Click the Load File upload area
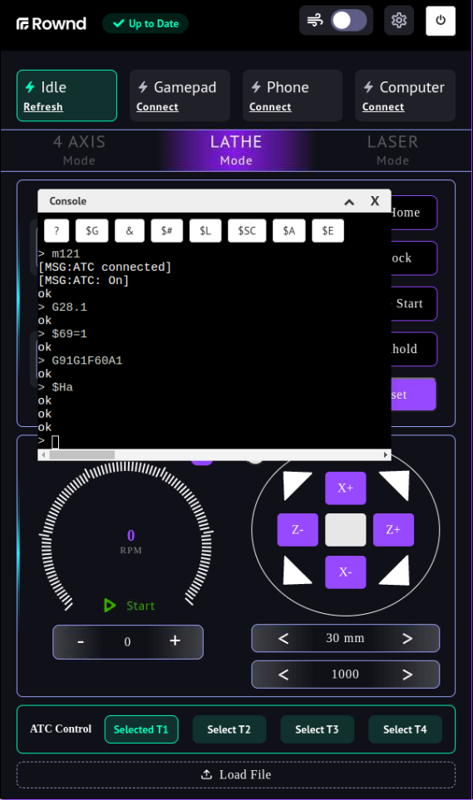 (x=236, y=774)
